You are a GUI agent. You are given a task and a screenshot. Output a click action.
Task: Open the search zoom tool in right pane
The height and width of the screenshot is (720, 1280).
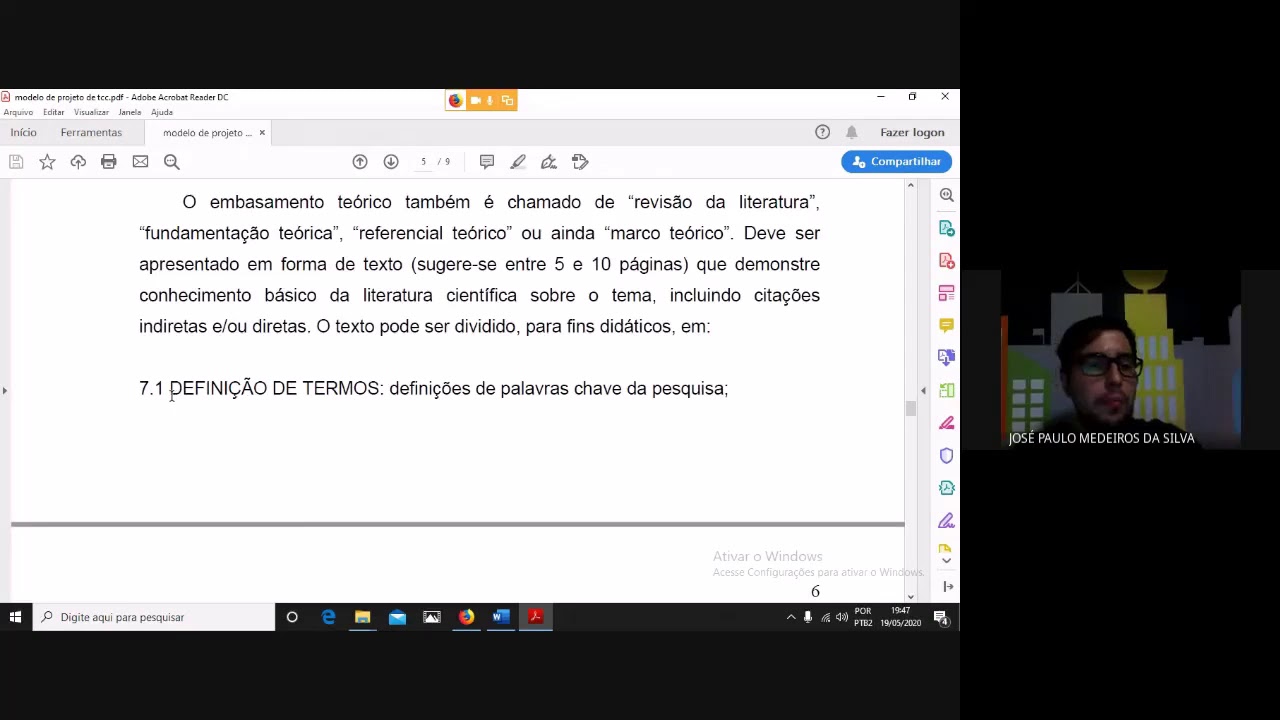click(947, 196)
